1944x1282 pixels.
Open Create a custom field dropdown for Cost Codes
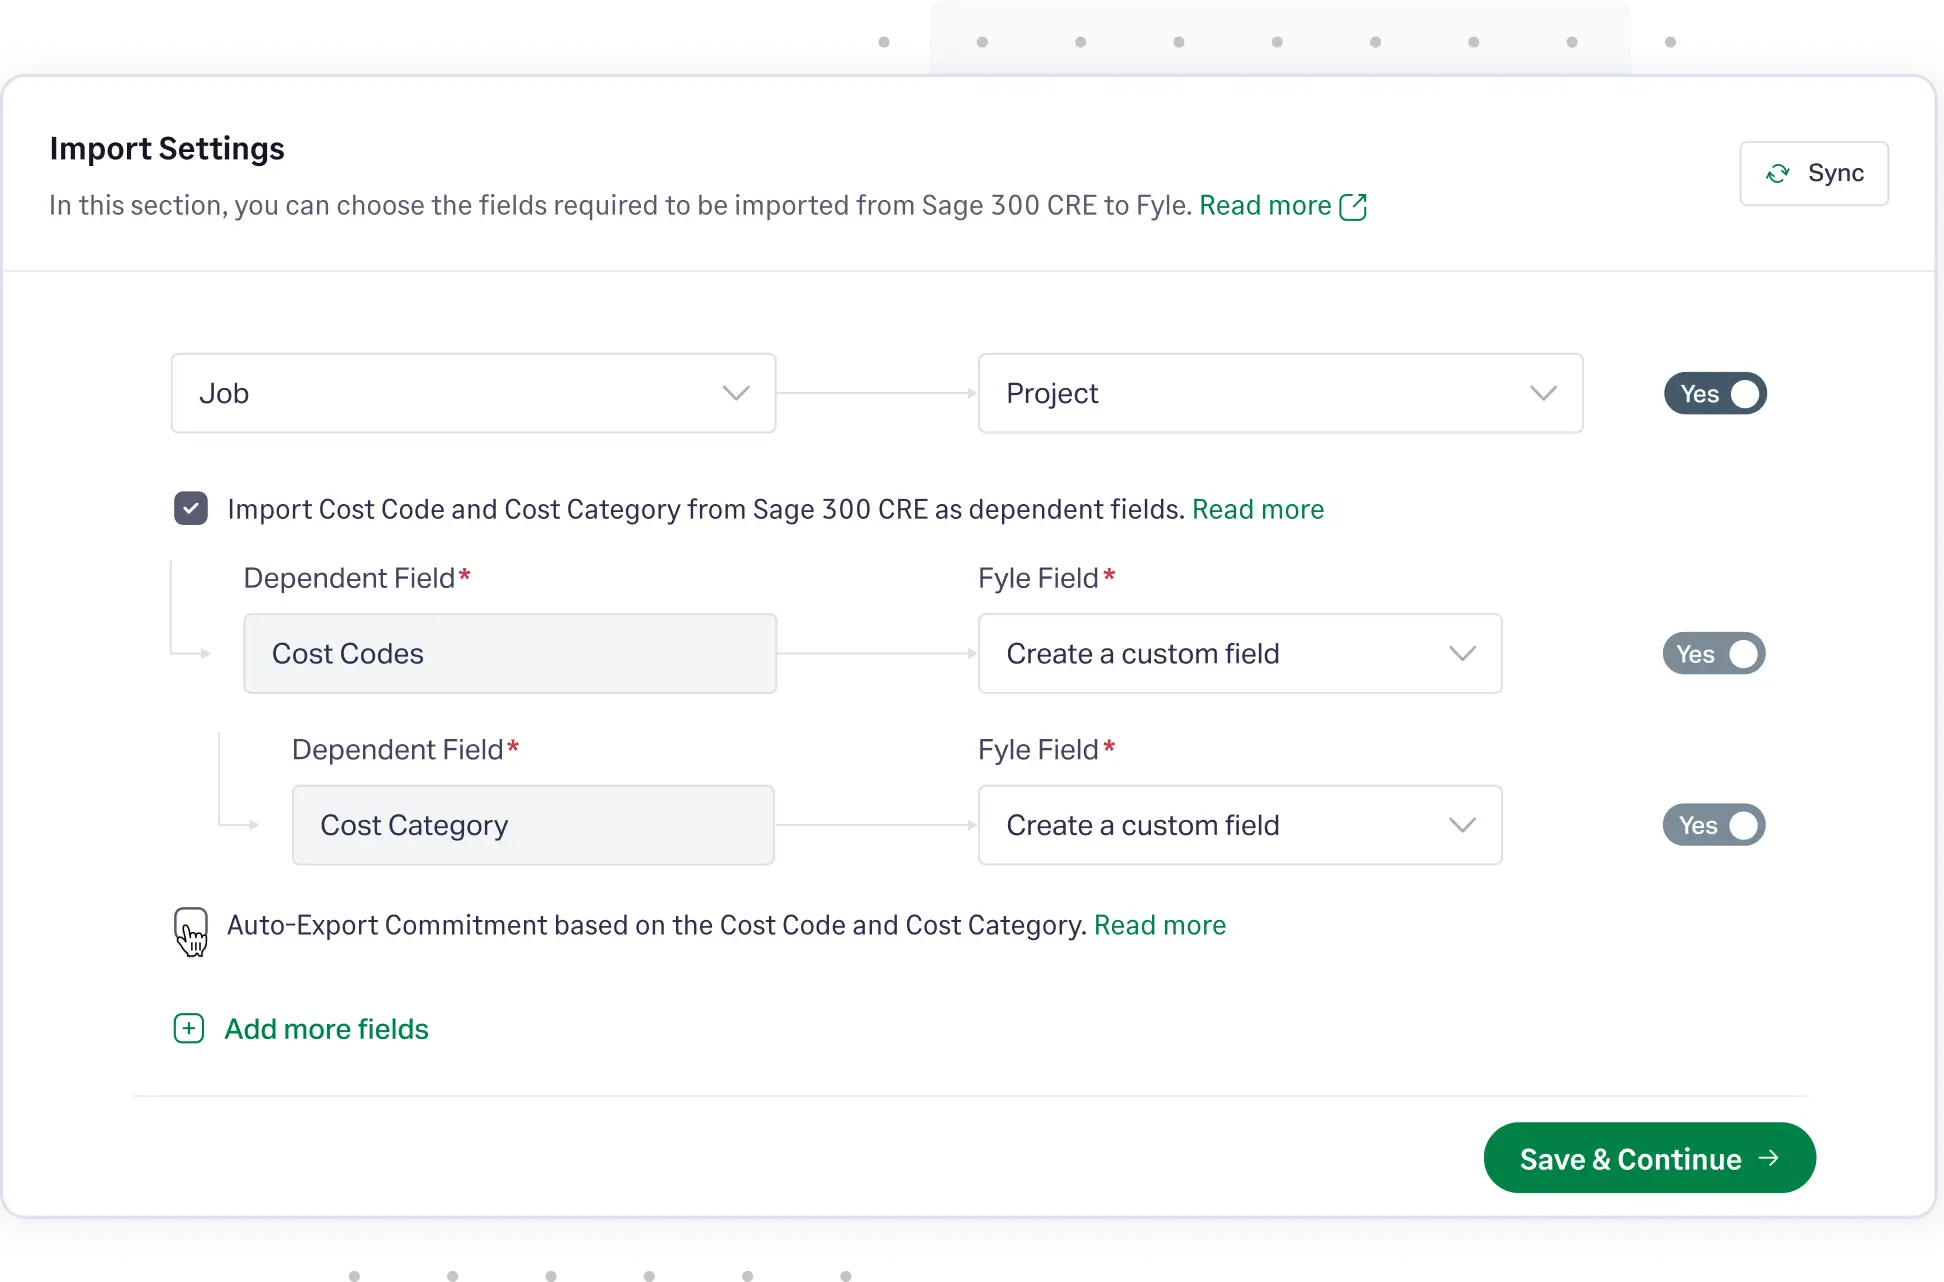pyautogui.click(x=1239, y=653)
